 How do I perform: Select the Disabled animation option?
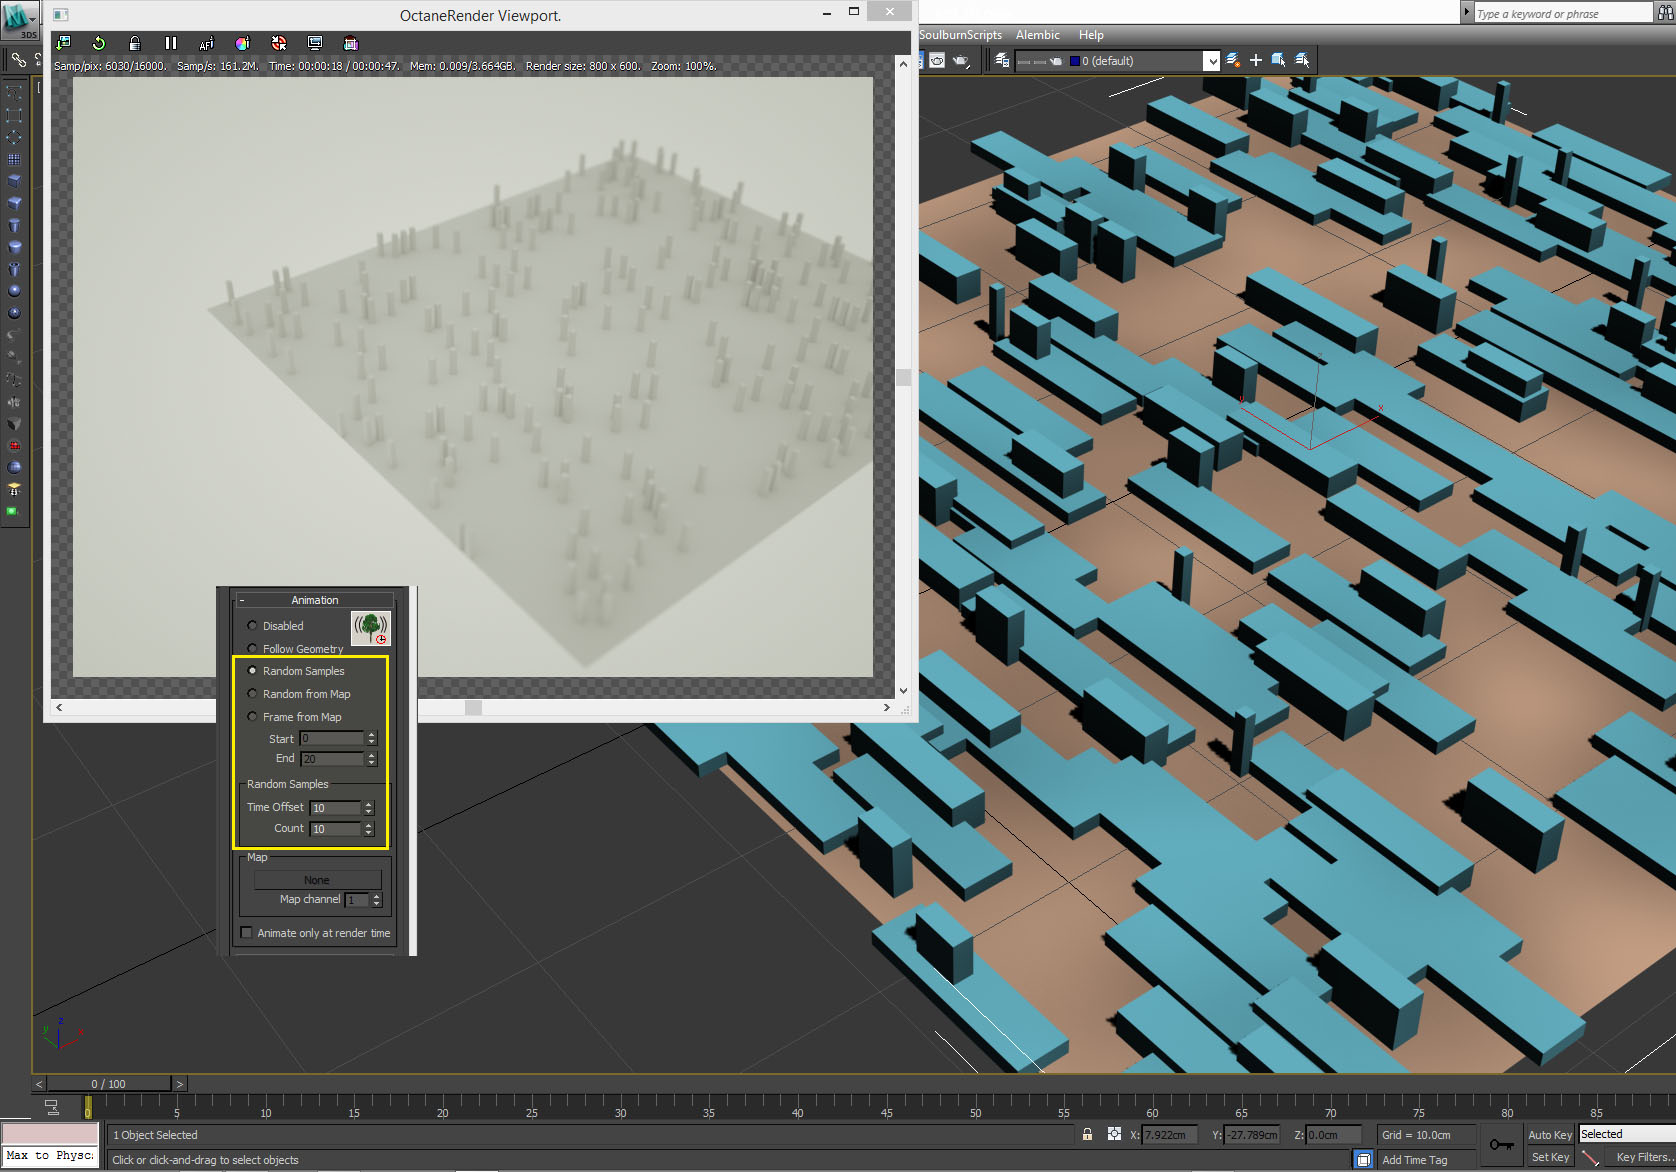click(274, 626)
